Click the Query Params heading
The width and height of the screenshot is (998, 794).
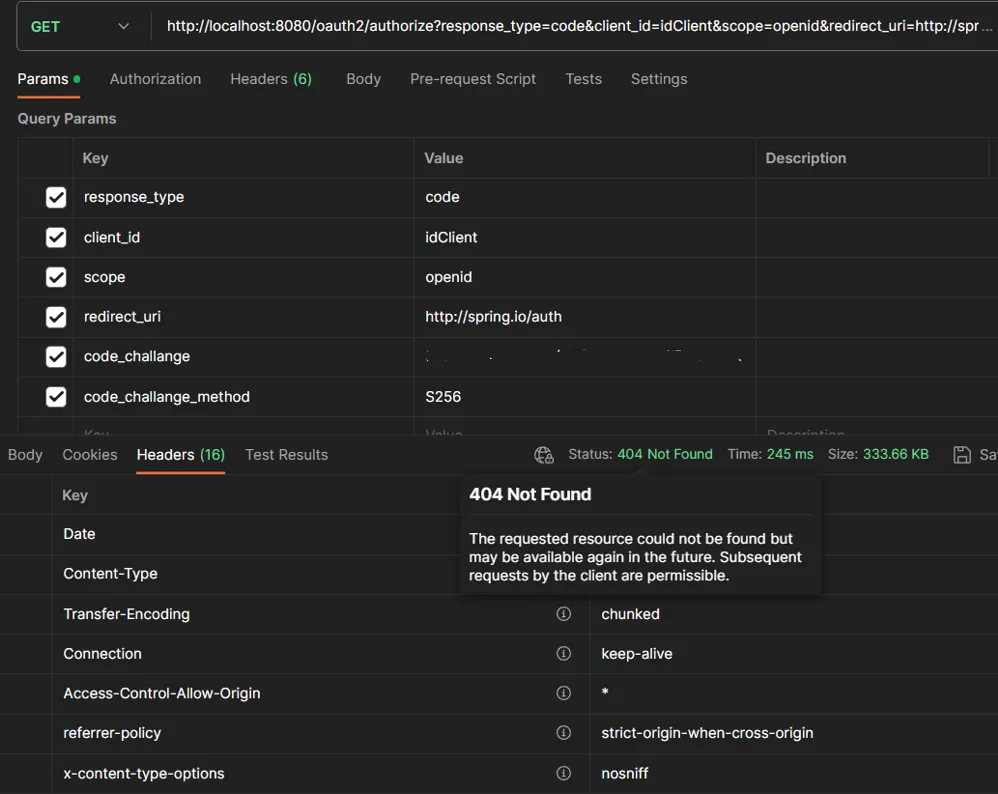click(67, 118)
